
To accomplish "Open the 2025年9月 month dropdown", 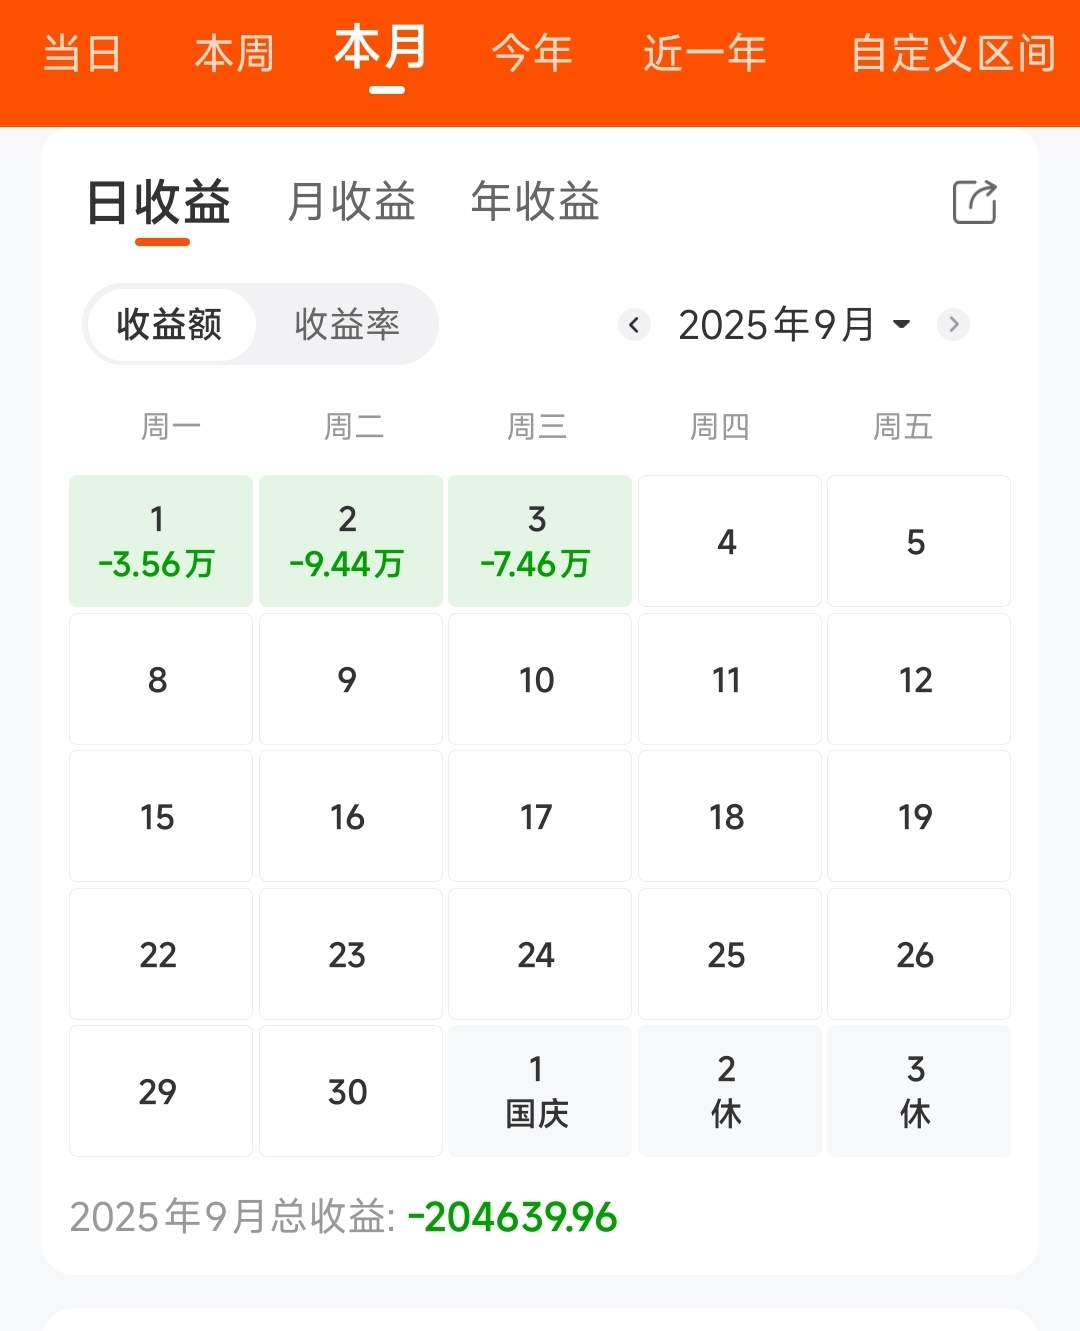I will [x=794, y=325].
